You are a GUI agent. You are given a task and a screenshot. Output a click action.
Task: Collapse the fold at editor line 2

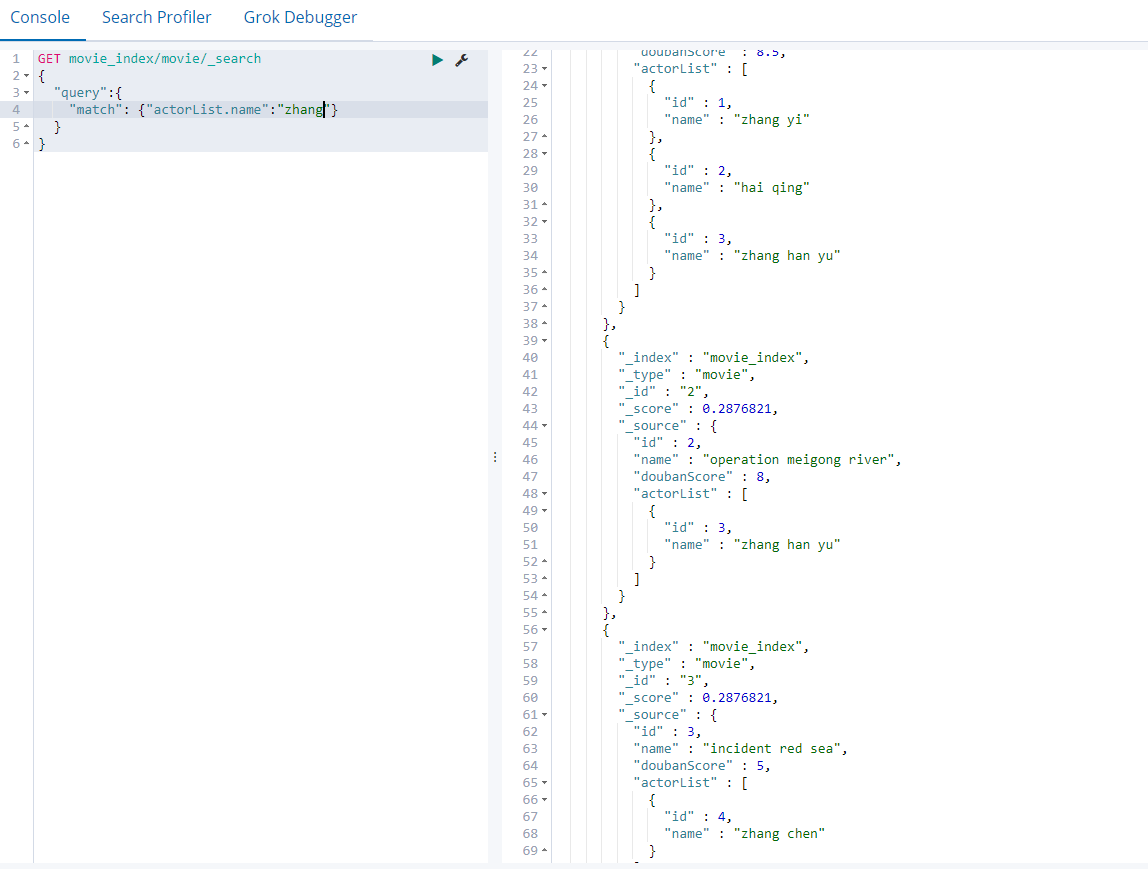[x=27, y=76]
